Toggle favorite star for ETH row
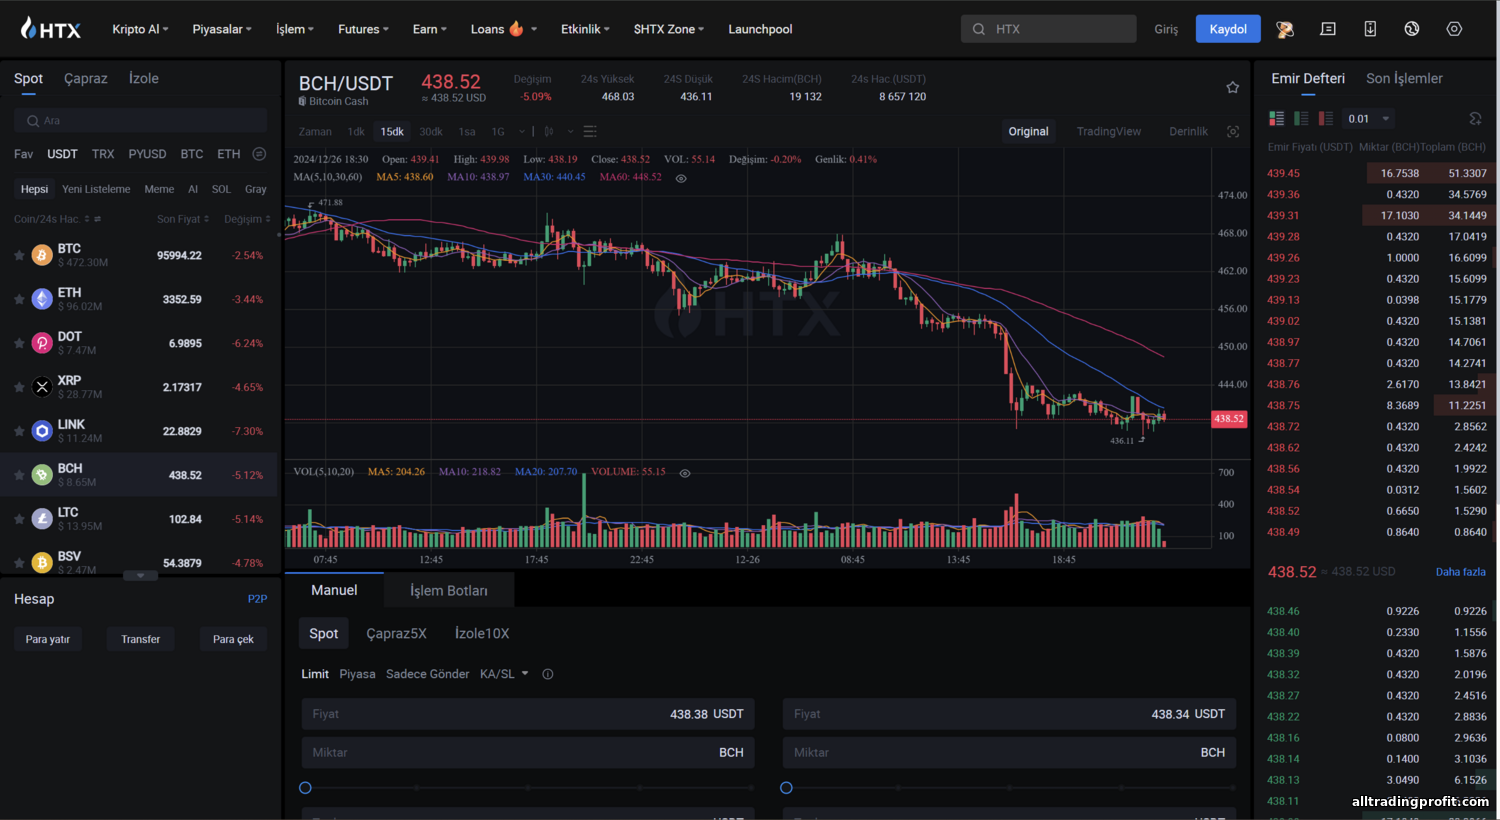This screenshot has width=1500, height=820. [x=19, y=299]
